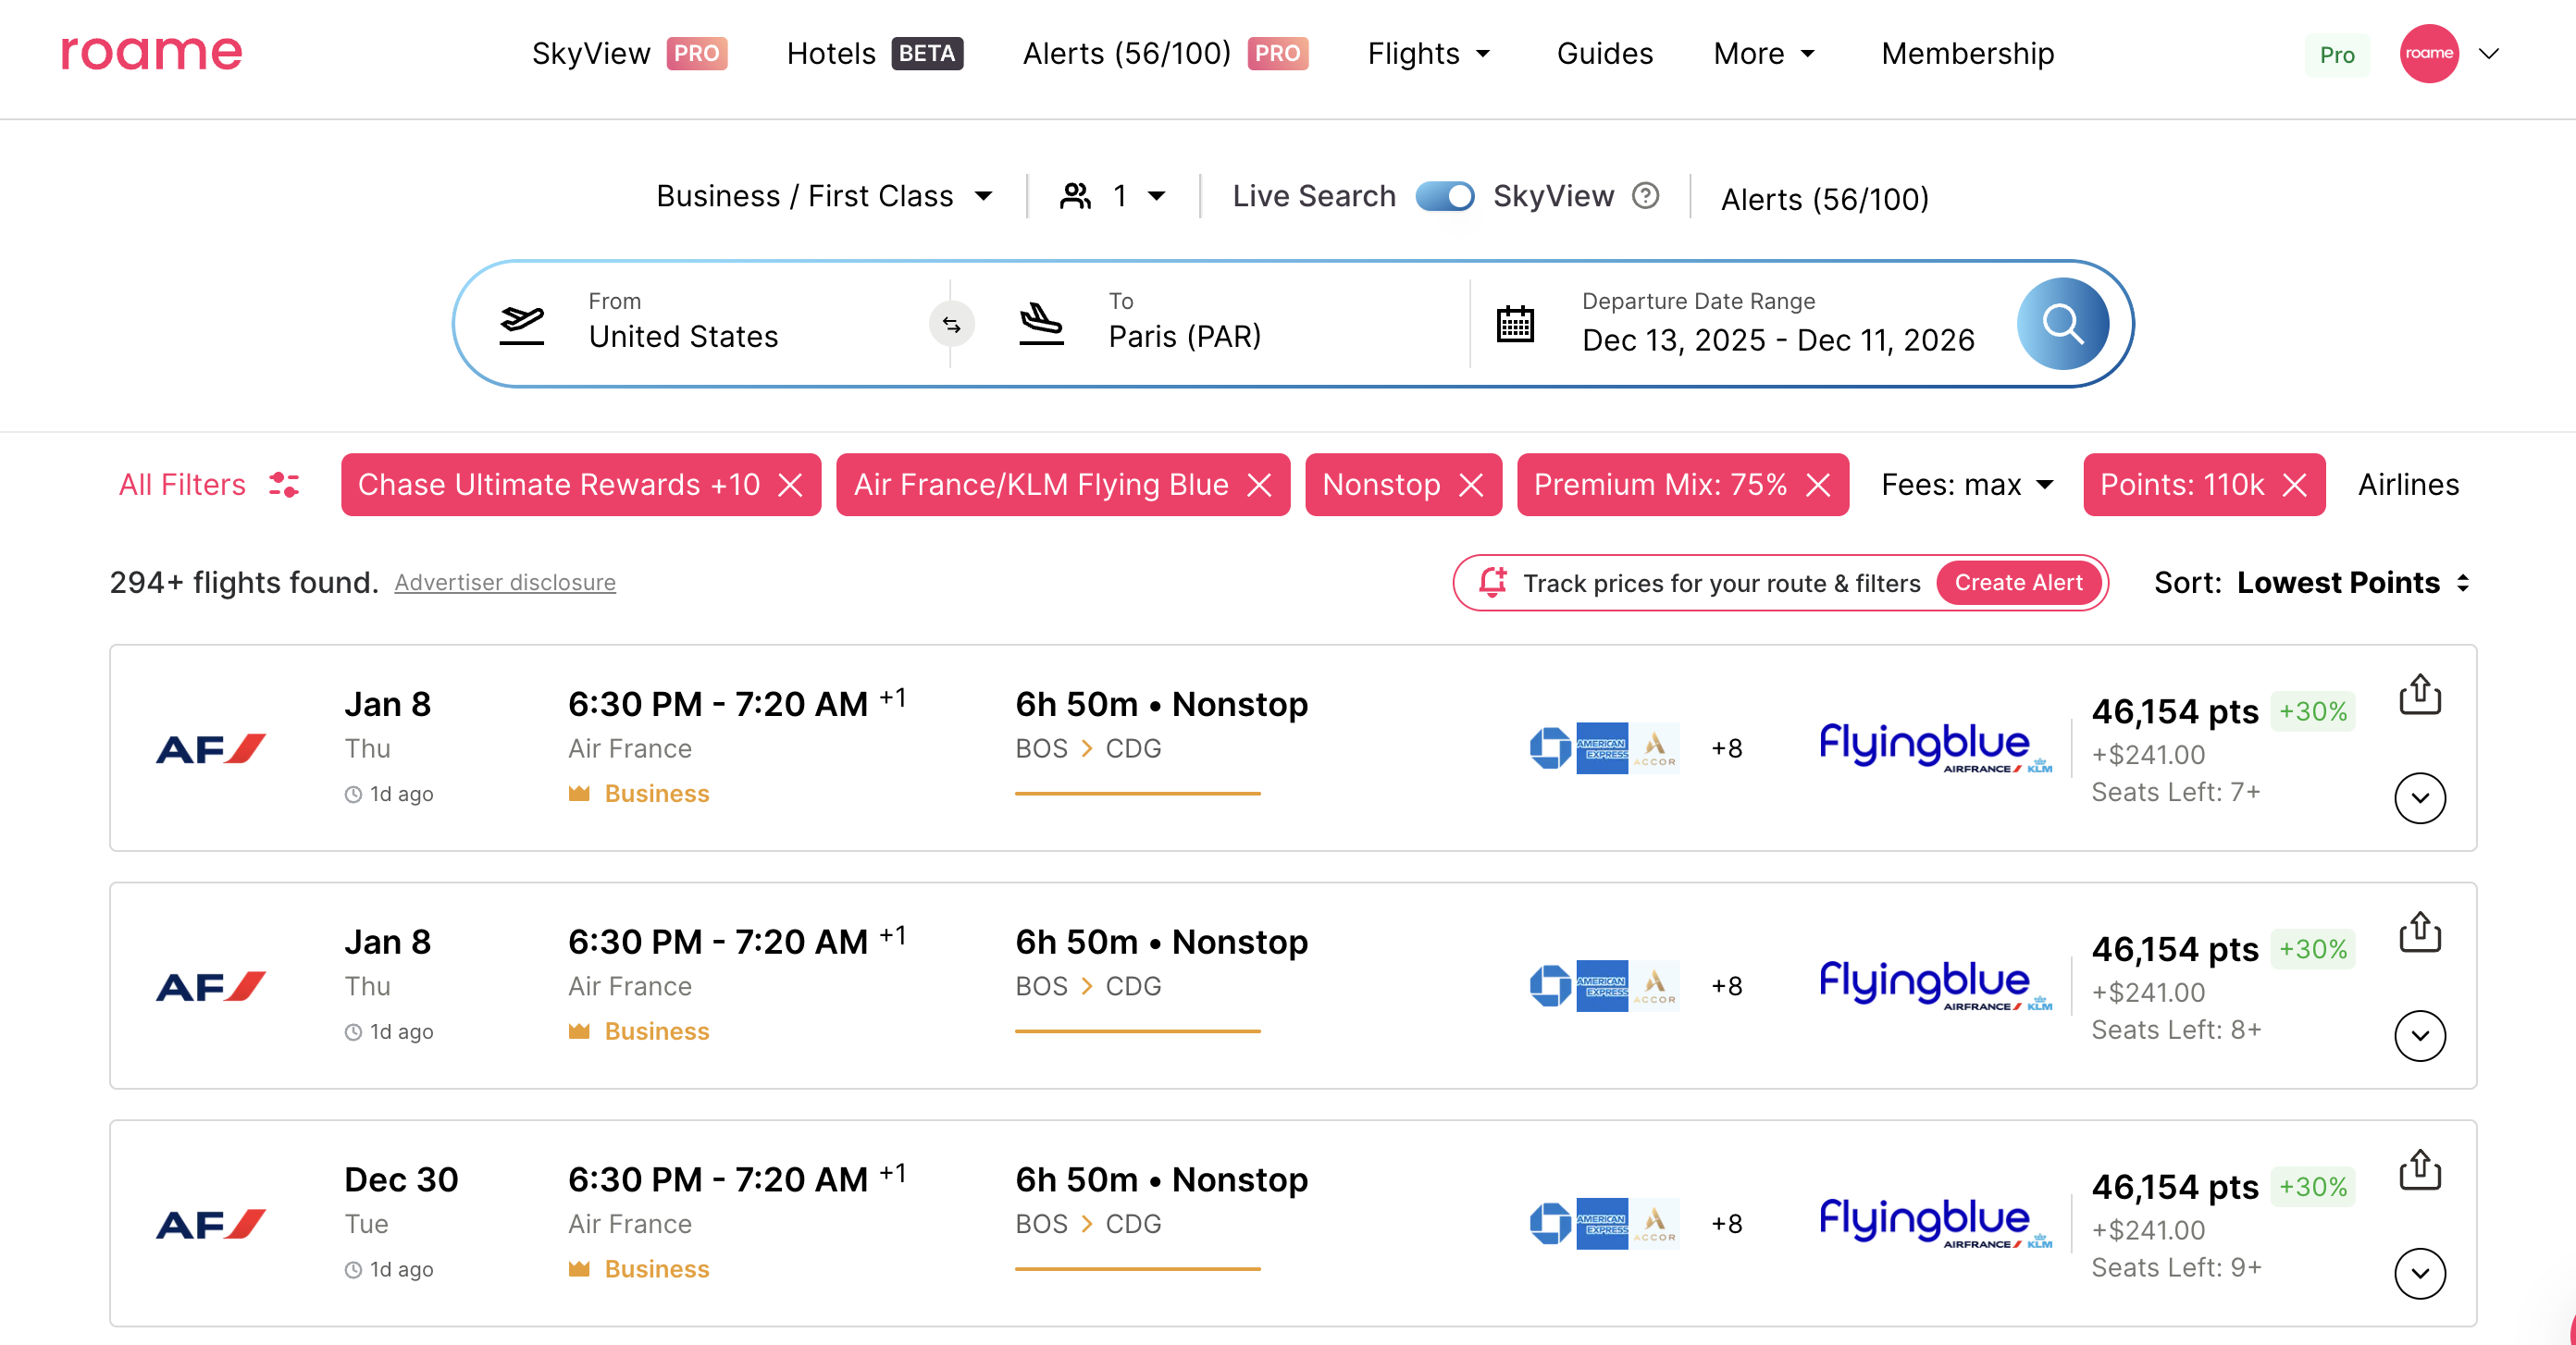The image size is (2576, 1345).
Task: Swap origin and destination airports
Action: coord(951,324)
